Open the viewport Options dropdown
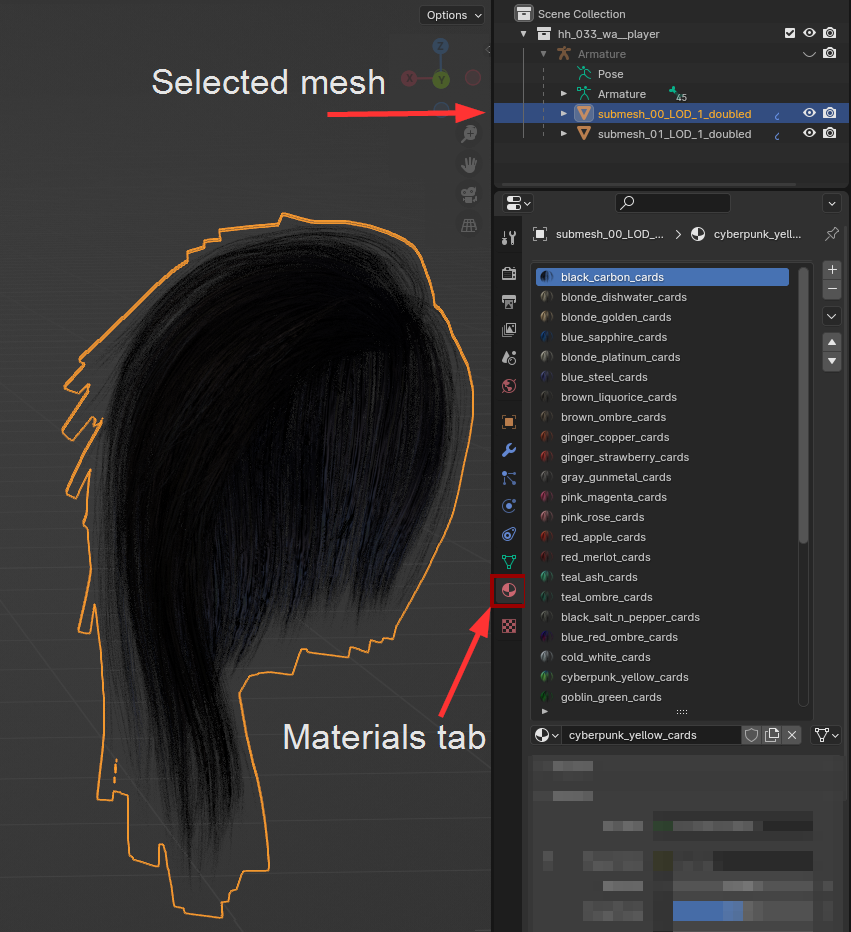This screenshot has width=851, height=932. pos(453,15)
